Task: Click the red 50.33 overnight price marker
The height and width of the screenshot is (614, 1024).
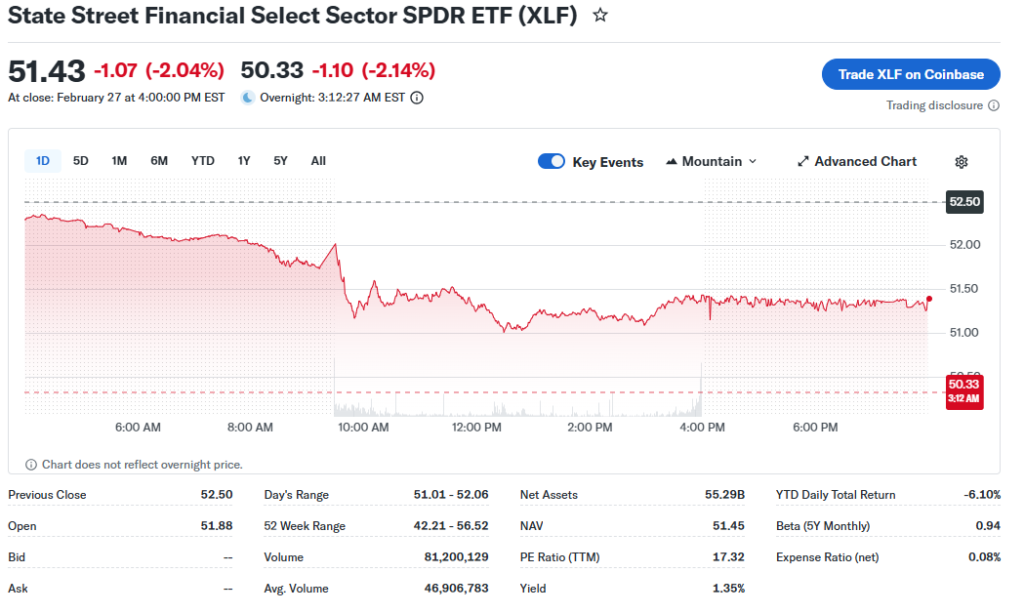Action: tap(964, 390)
